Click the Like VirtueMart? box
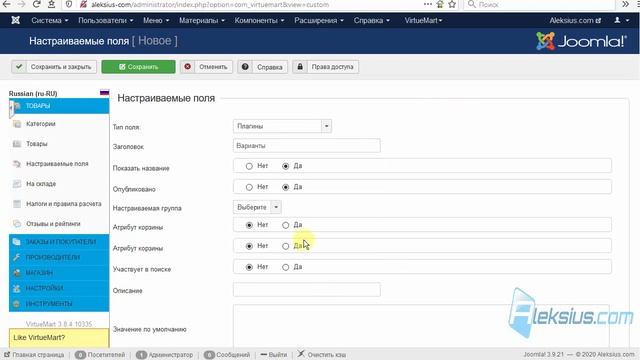640x360 pixels. pyautogui.click(x=59, y=338)
